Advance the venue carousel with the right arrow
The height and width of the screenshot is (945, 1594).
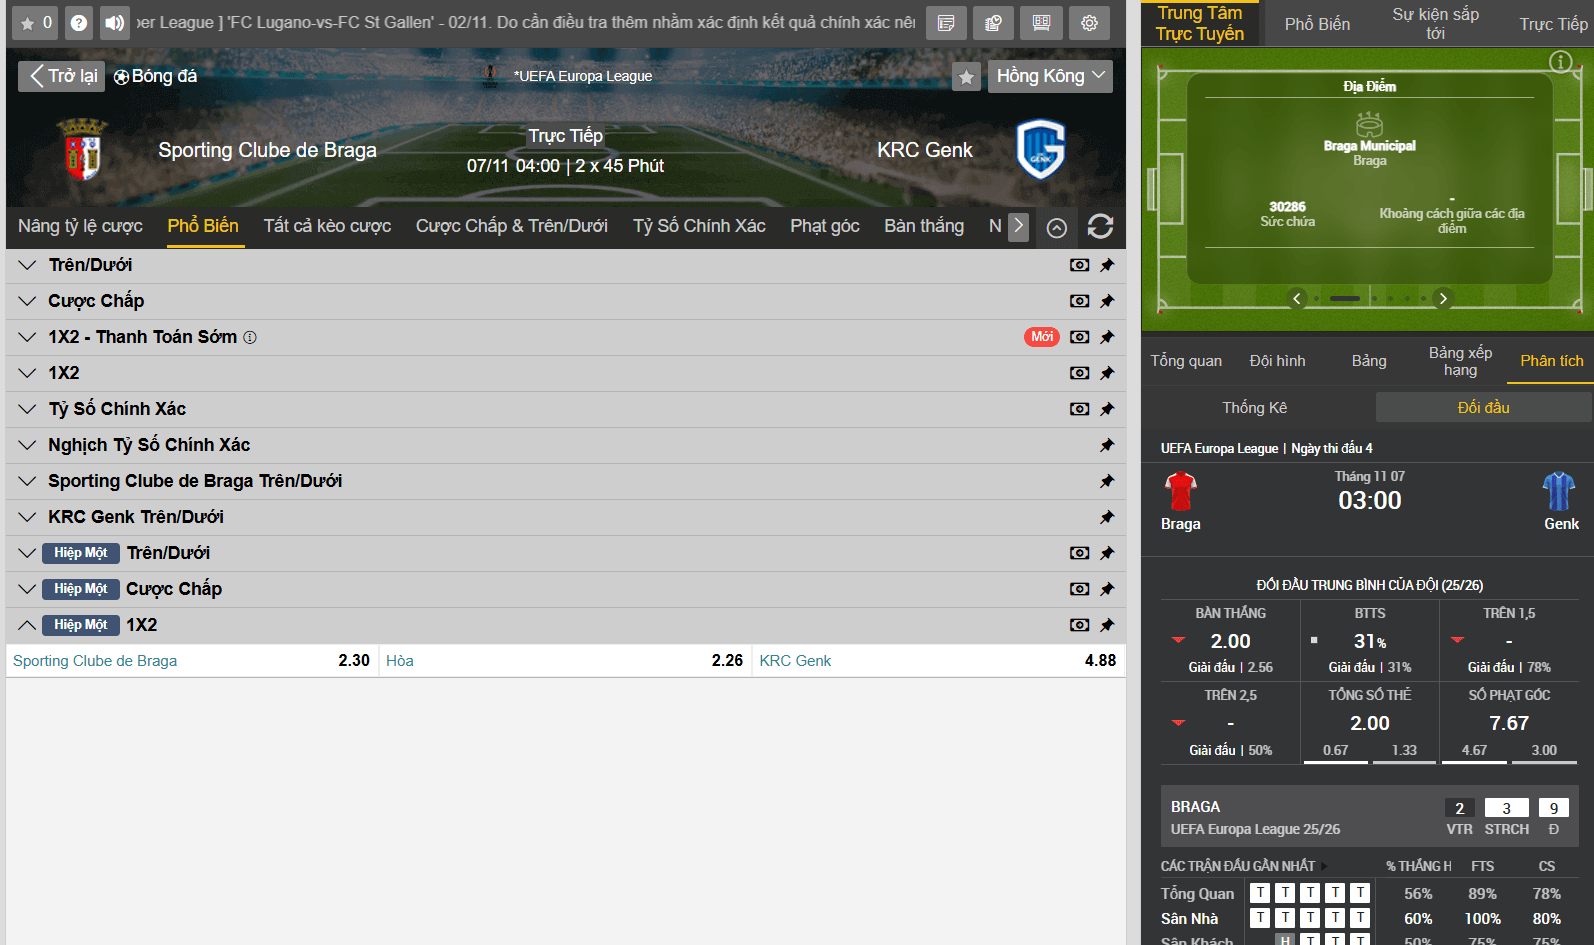1442,298
